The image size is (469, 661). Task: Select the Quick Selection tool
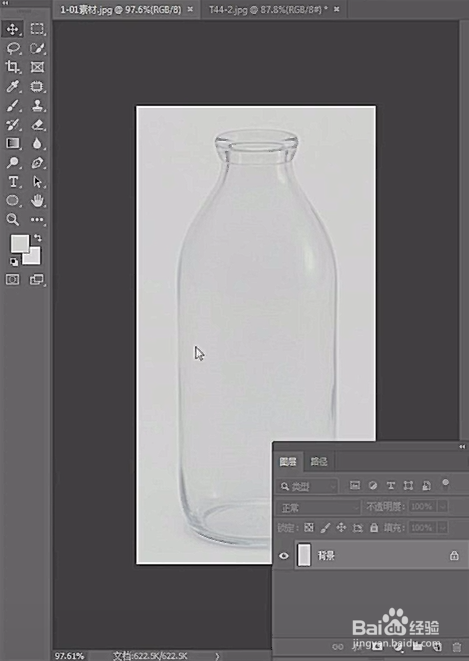click(x=37, y=48)
